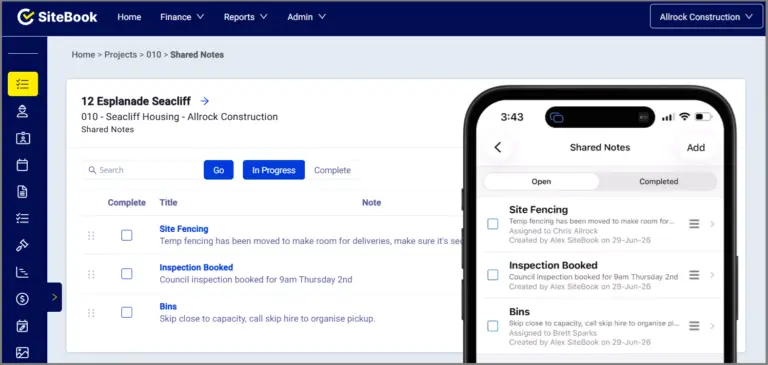Open the Reports dropdown menu
This screenshot has width=768, height=365.
click(x=245, y=17)
